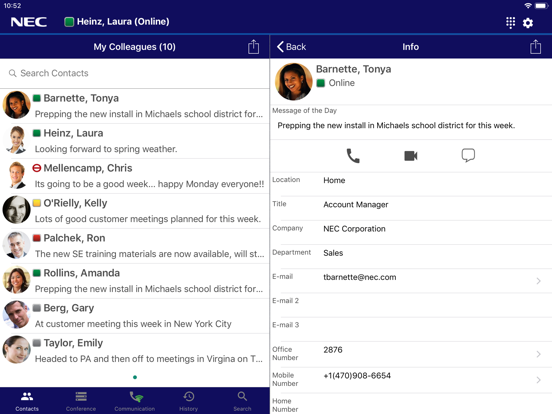Screen dimensions: 552x414
Task: Go Back from the Info panel
Action: pos(291,46)
